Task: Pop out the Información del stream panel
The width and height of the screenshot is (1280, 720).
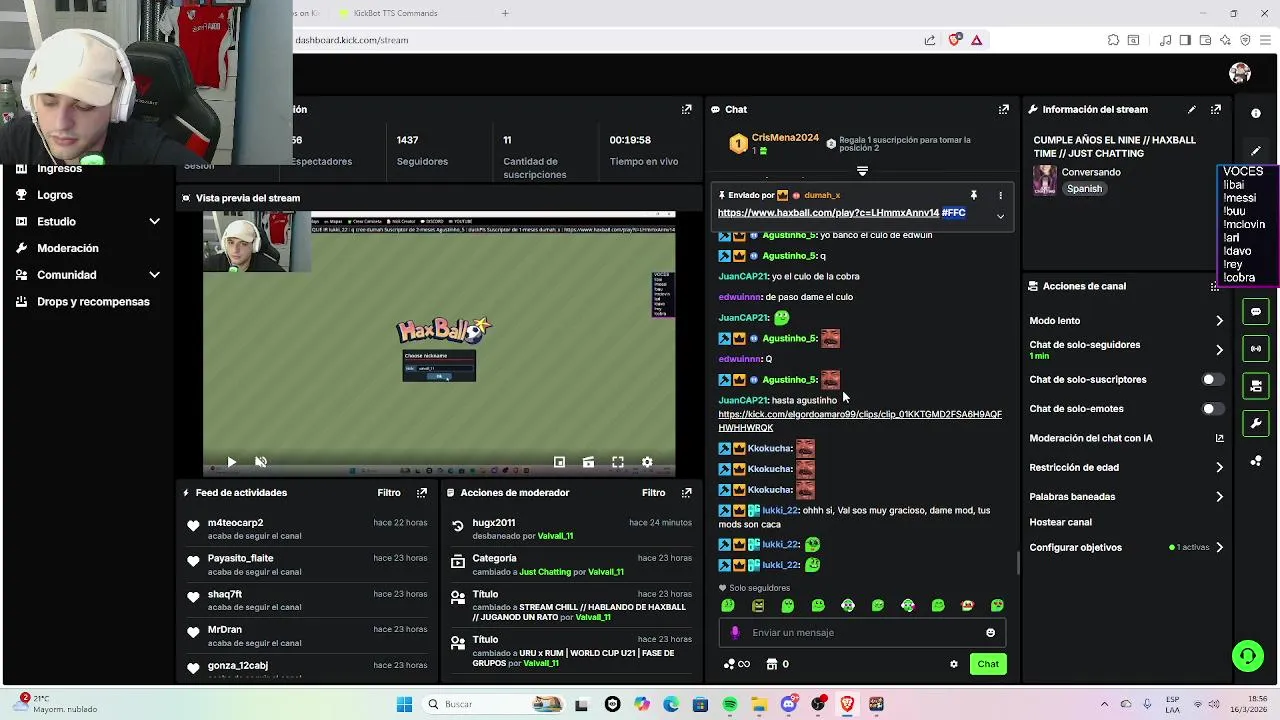Action: point(1215,109)
